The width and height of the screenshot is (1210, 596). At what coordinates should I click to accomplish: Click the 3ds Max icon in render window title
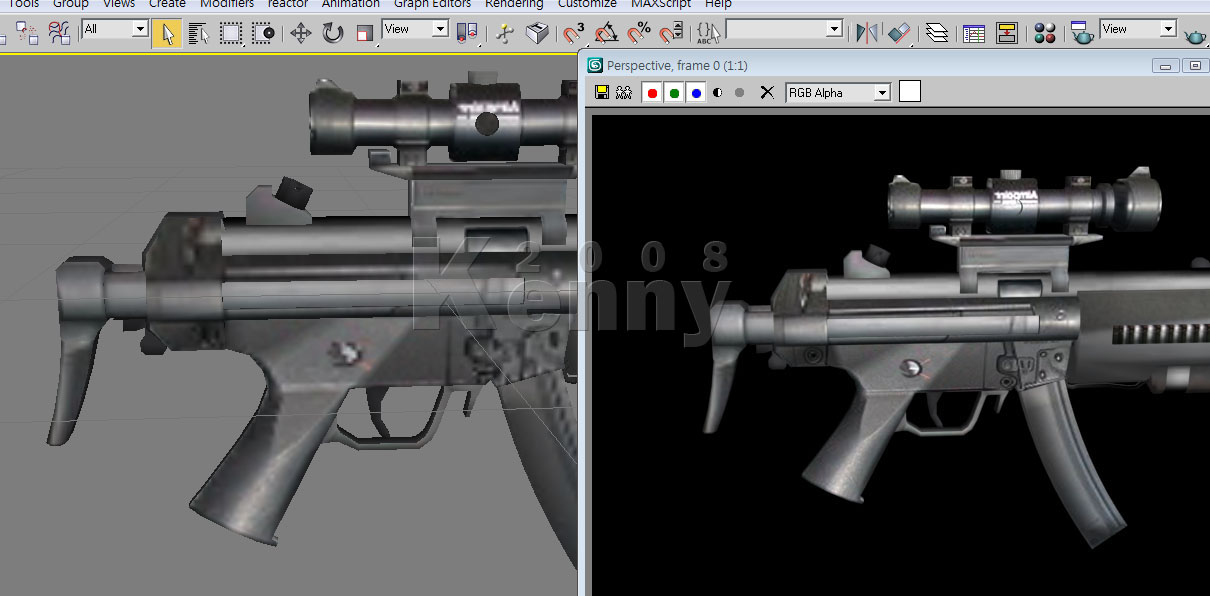596,65
